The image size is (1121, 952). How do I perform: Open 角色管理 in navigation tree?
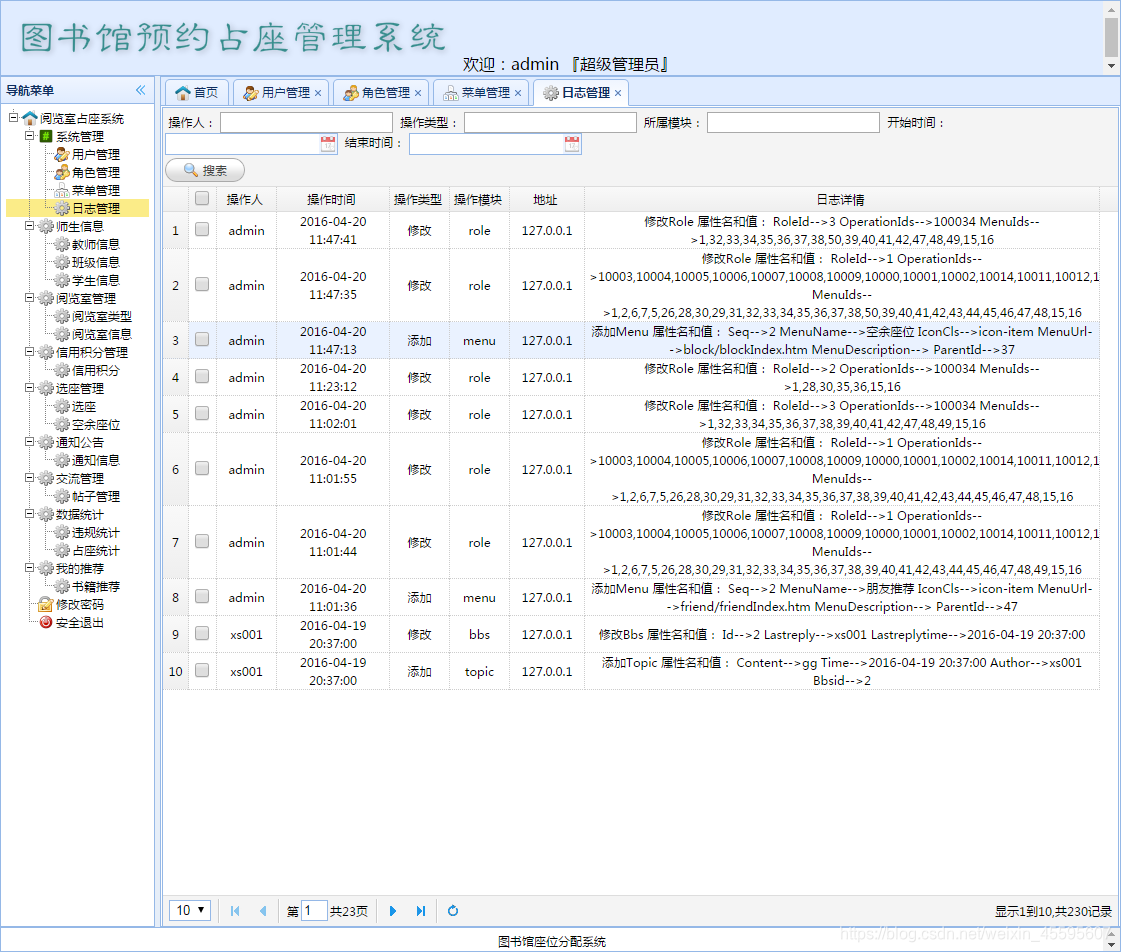[95, 172]
